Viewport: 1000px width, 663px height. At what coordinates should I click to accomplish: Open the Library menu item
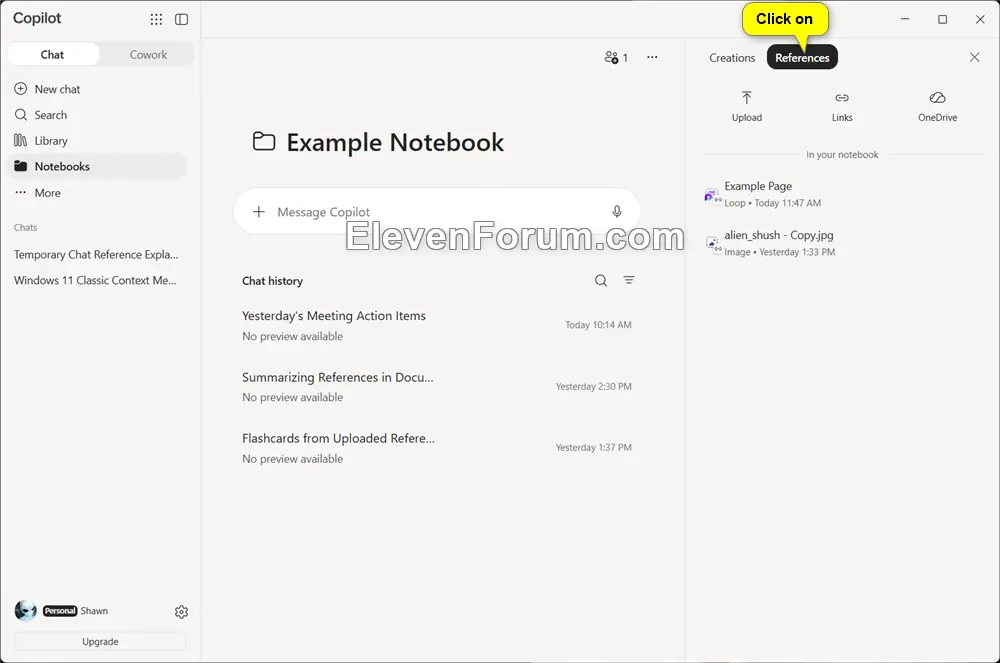click(x=98, y=140)
